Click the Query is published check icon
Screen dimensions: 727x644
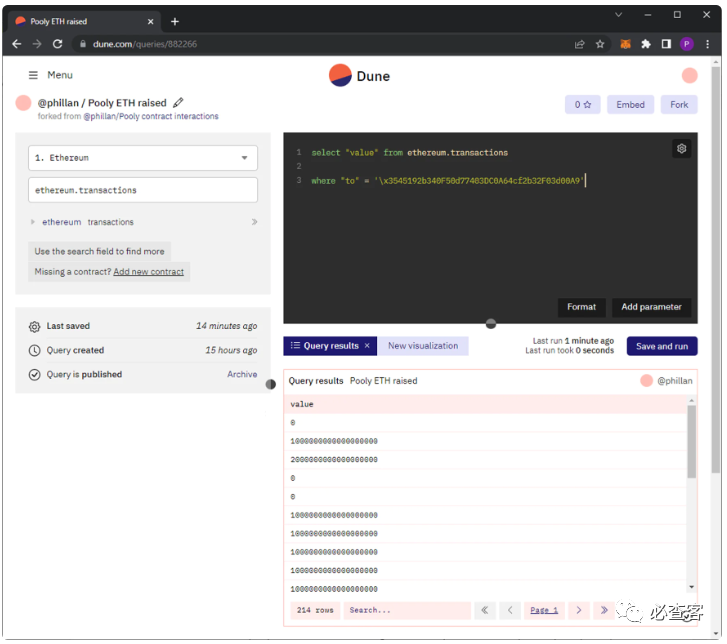tap(34, 375)
